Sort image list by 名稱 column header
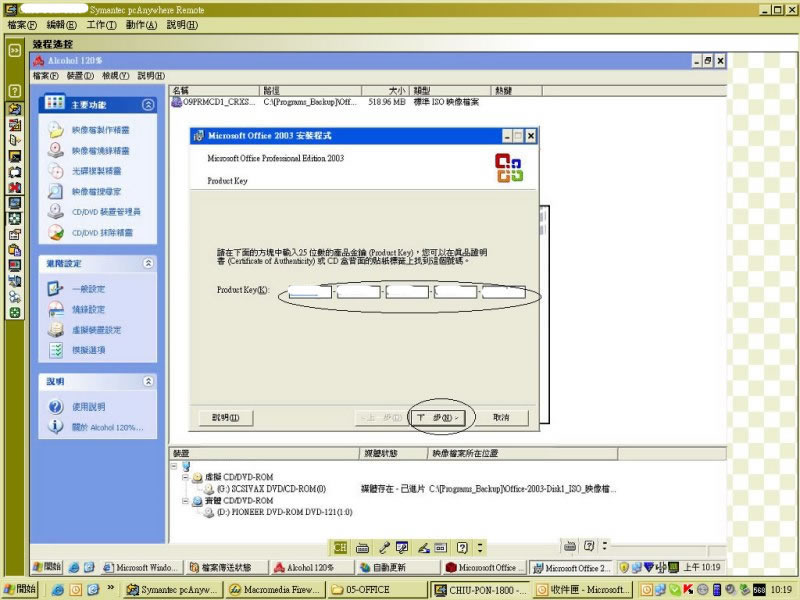The image size is (800, 600). coord(215,91)
